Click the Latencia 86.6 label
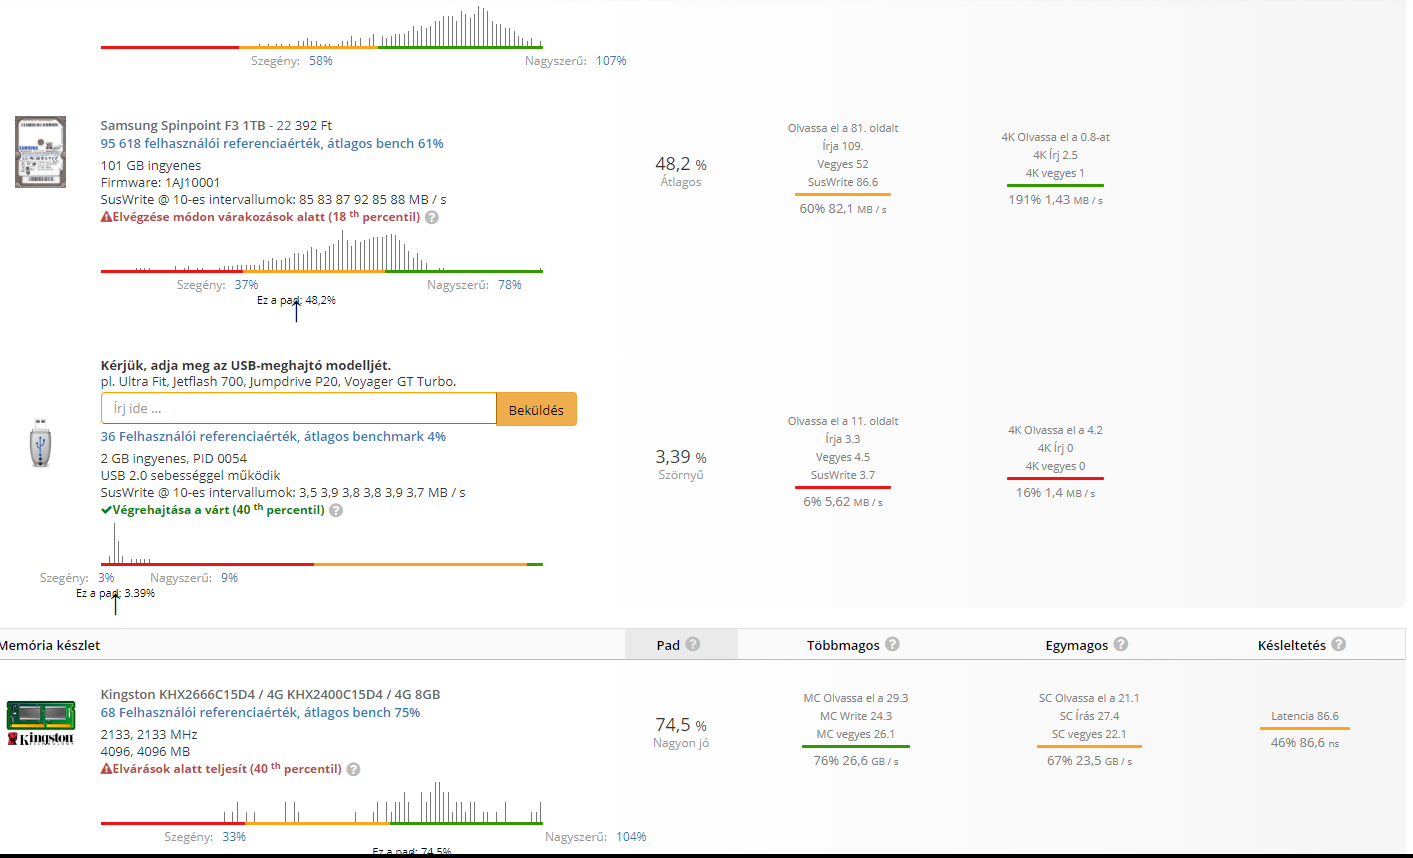Viewport: 1413px width, 858px height. [x=1305, y=716]
